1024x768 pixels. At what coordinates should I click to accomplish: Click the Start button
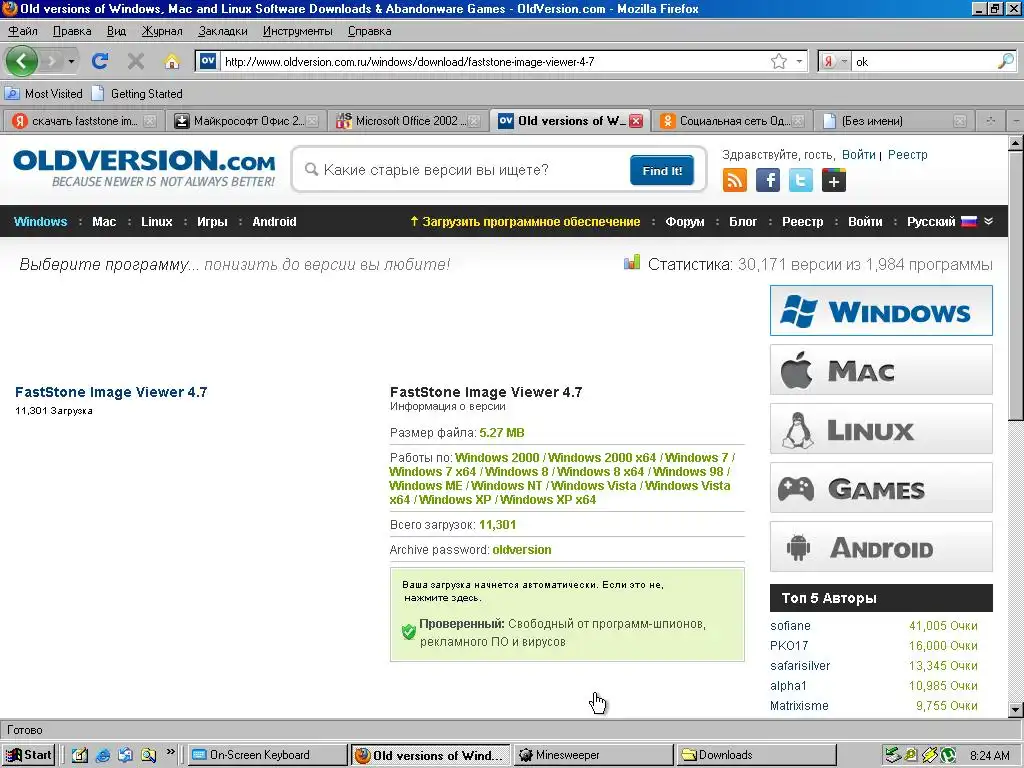(28, 755)
